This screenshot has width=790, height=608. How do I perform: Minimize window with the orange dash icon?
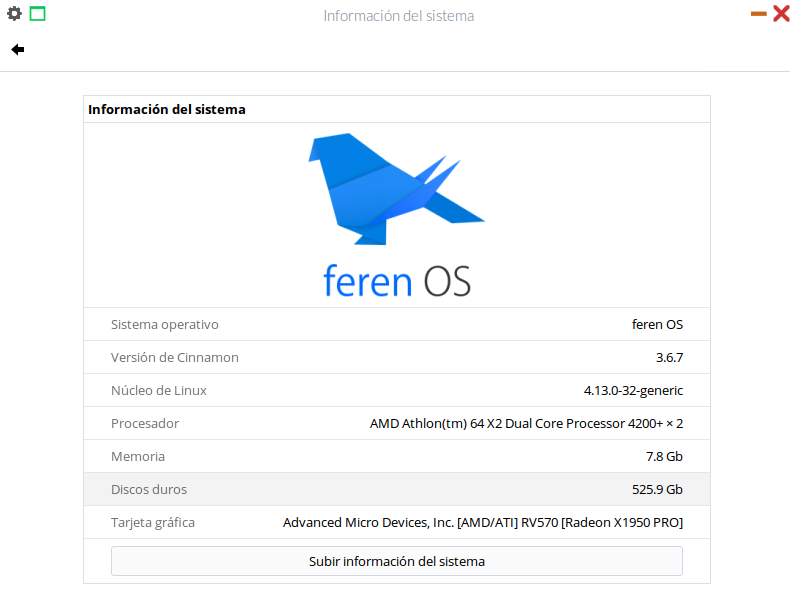click(758, 14)
